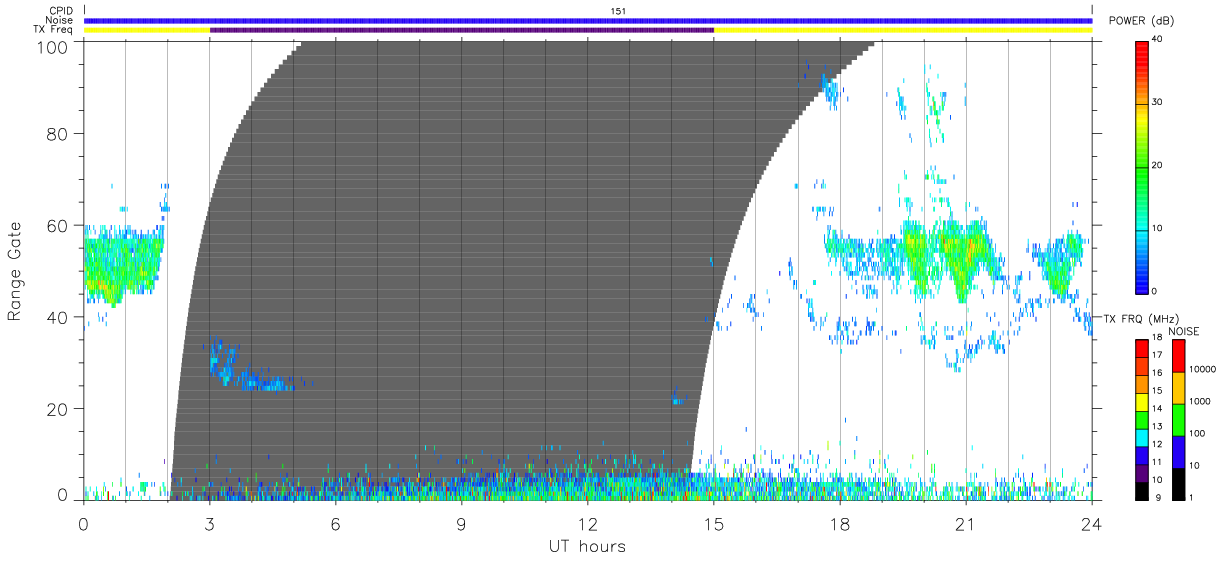Select the purple TX Freq segment
The height and width of the screenshot is (567, 1228).
462,30
